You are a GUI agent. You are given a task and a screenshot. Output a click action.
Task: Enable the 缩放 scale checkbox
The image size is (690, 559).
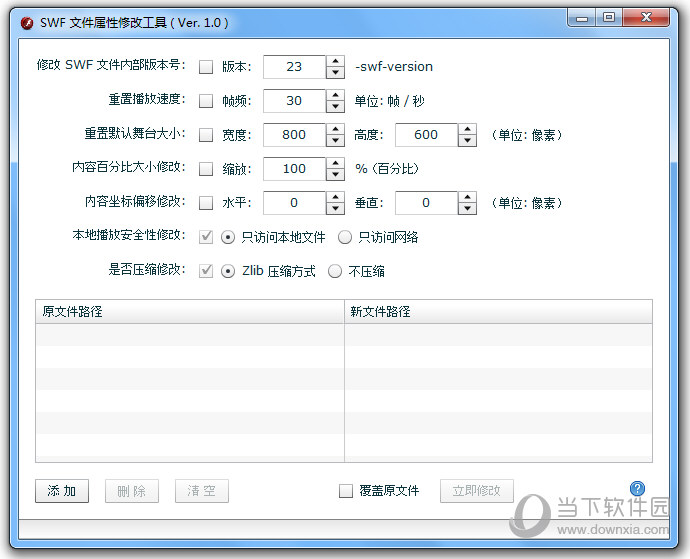(x=206, y=169)
